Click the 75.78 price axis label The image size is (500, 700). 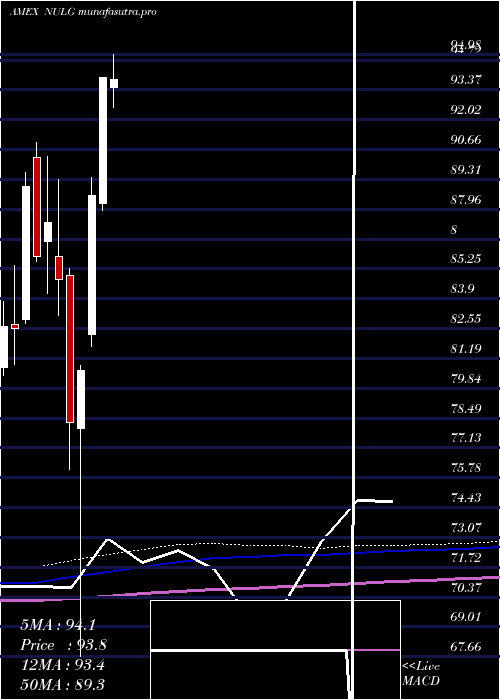click(x=466, y=468)
